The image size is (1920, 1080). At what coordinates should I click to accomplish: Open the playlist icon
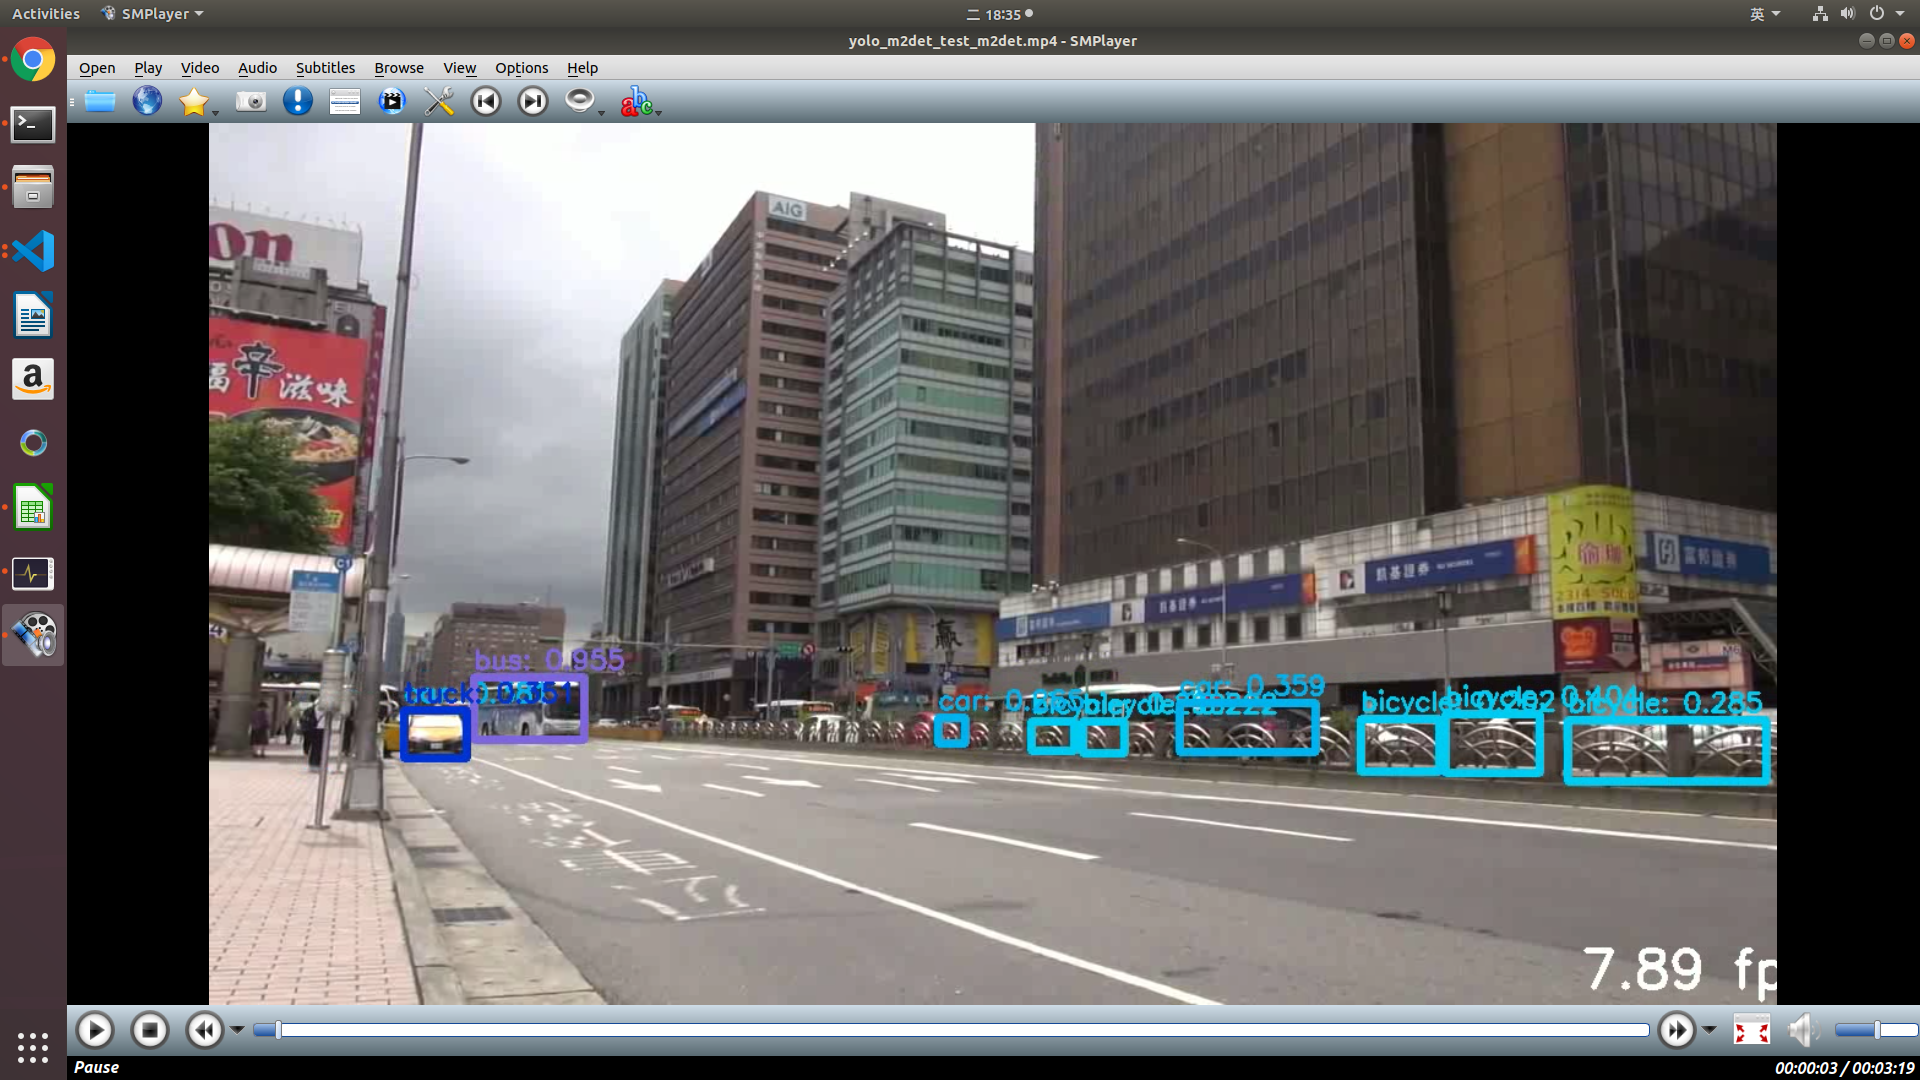tap(344, 101)
